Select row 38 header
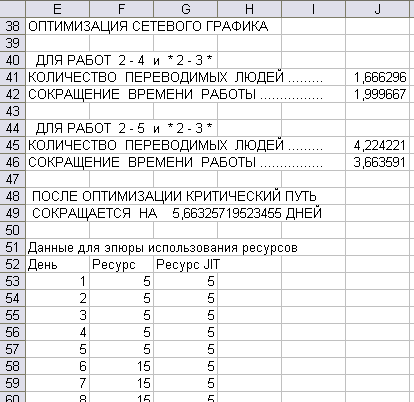Screen dimensions: 414x402 [x=12, y=26]
